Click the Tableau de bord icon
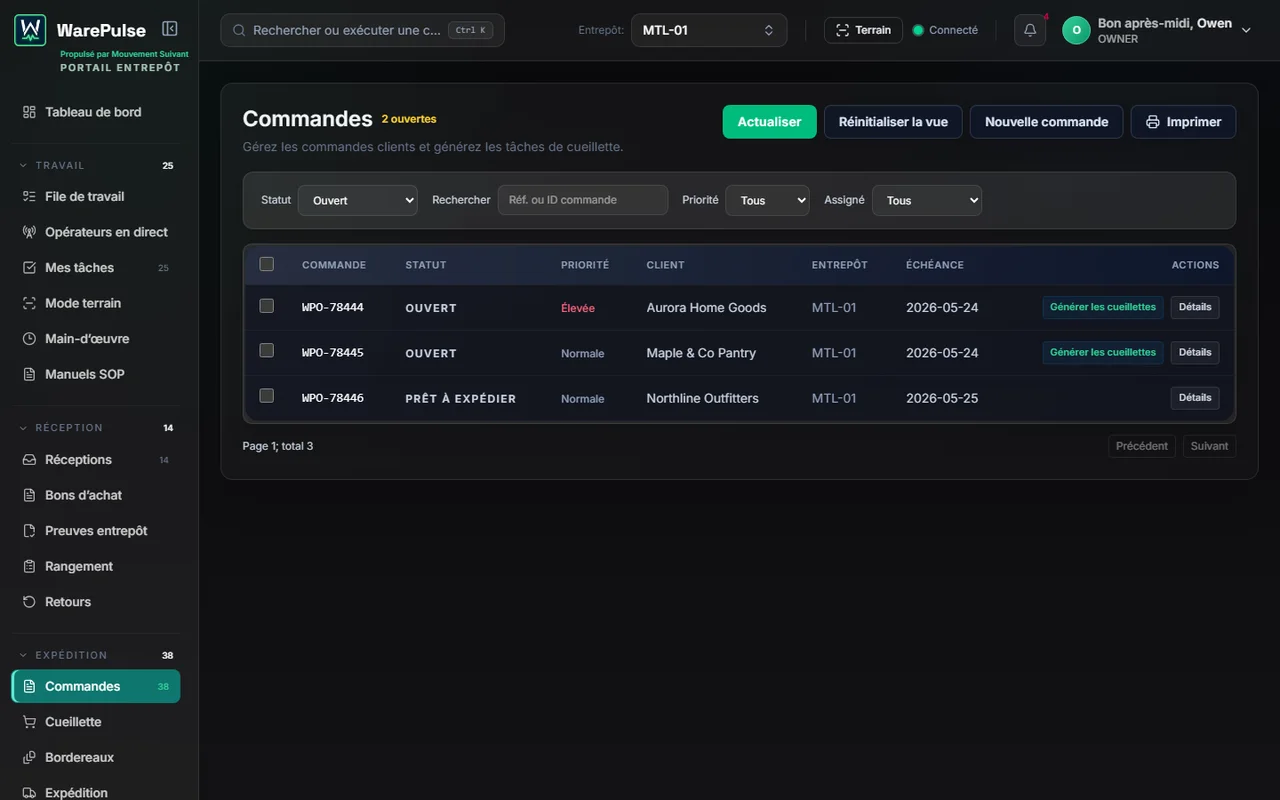1280x800 pixels. 29,112
